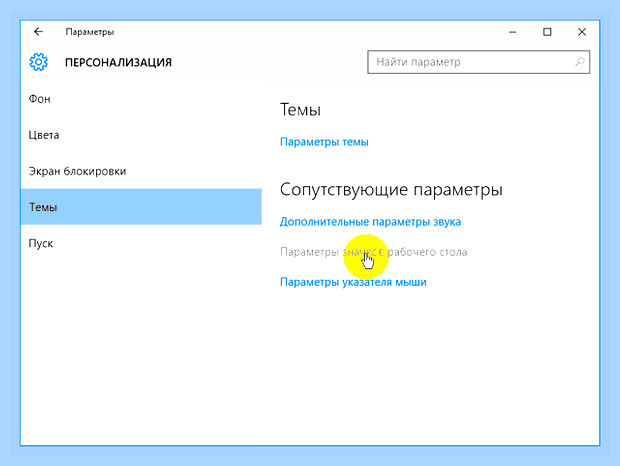Maximize the Параметры window
620x466 pixels.
coord(547,32)
